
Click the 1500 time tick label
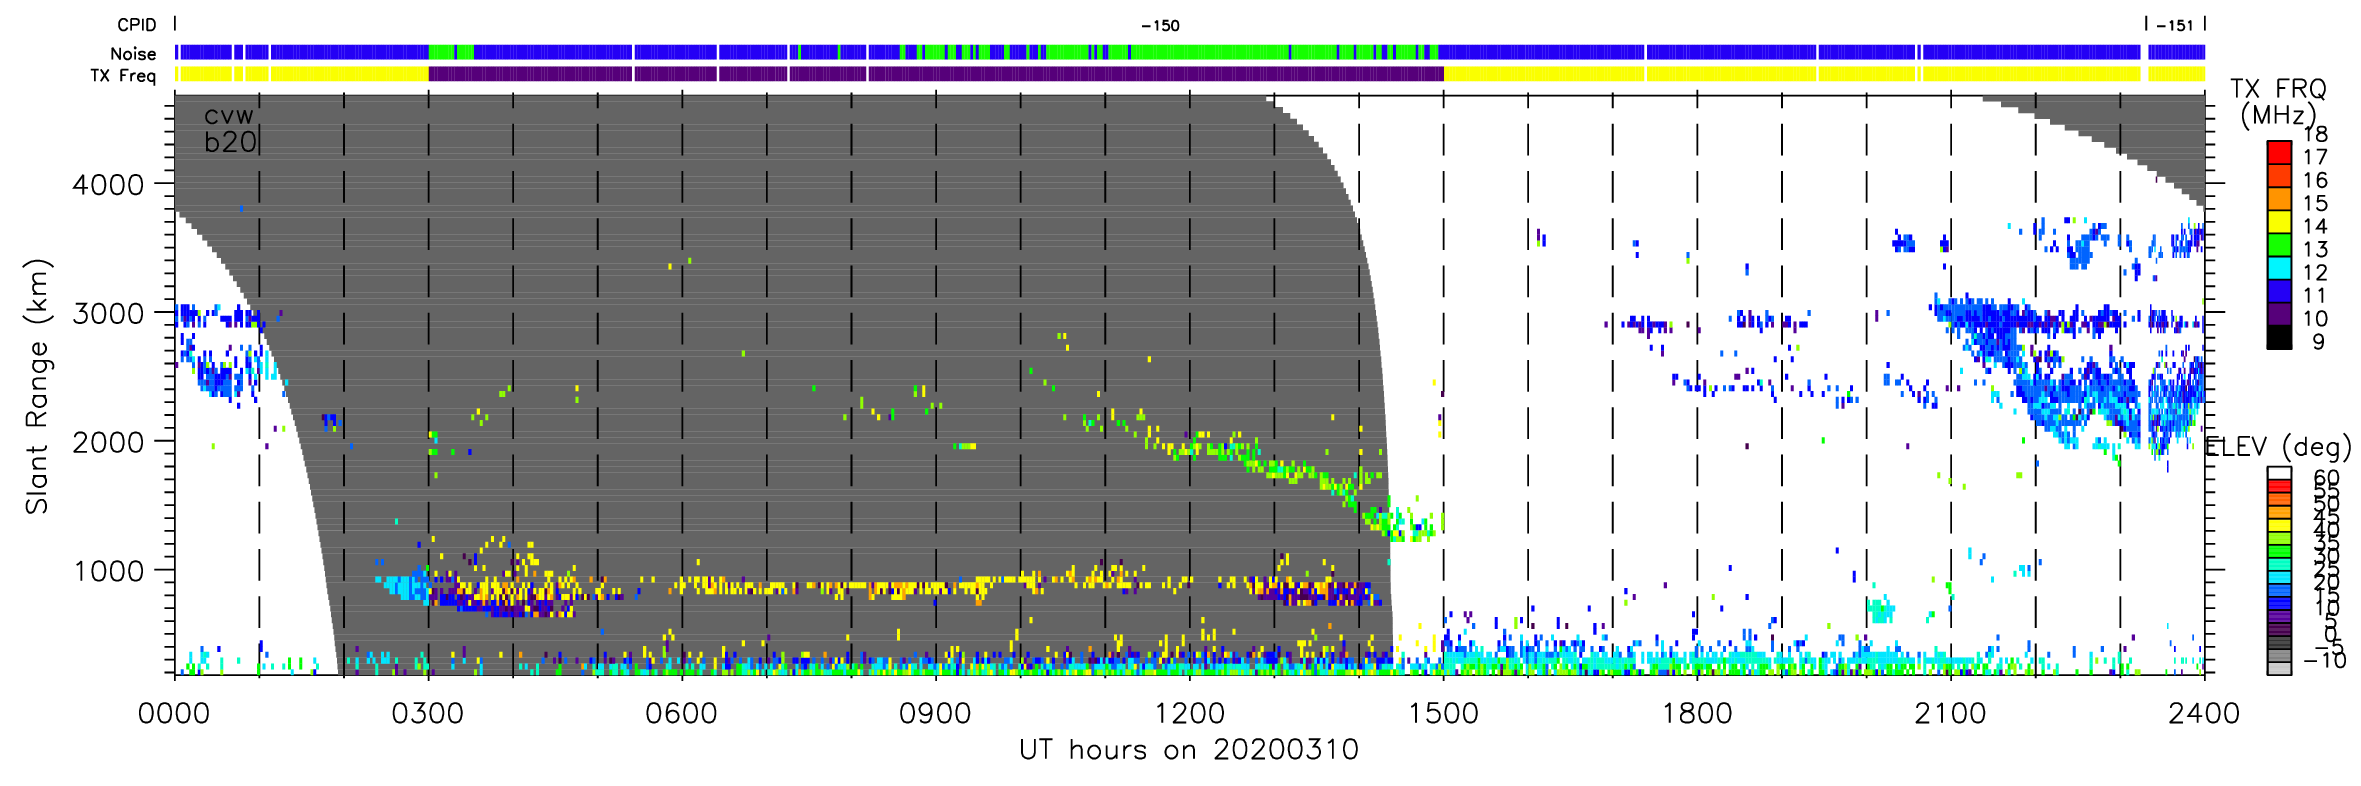point(1443,714)
